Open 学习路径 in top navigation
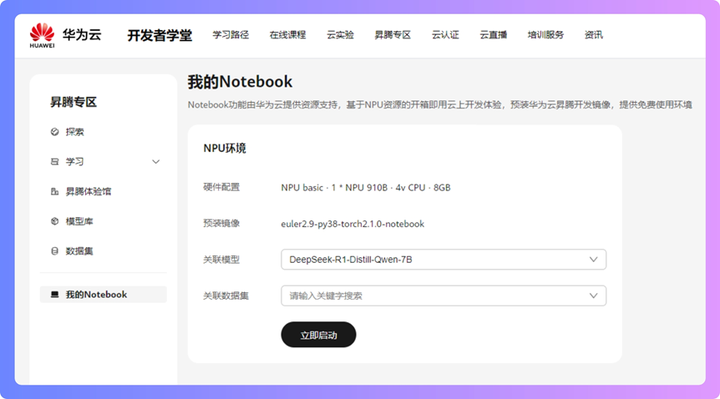The width and height of the screenshot is (720, 399). [x=231, y=35]
